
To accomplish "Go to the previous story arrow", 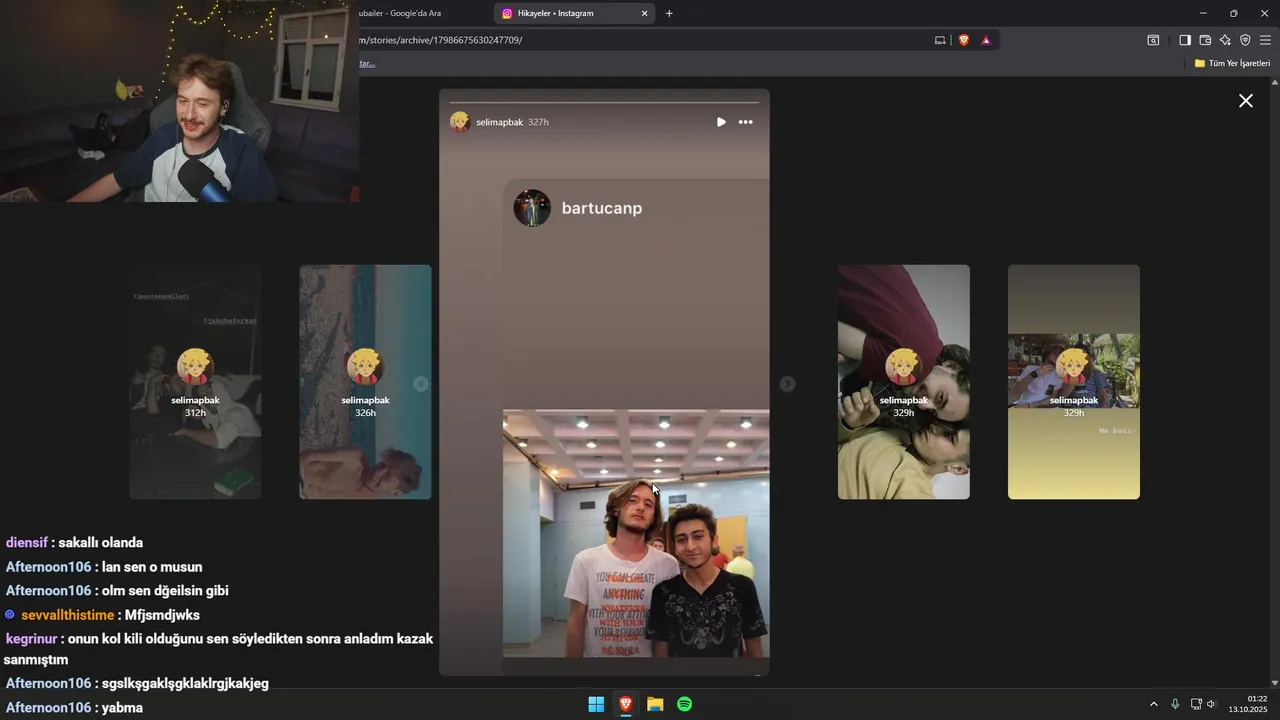I will point(421,384).
